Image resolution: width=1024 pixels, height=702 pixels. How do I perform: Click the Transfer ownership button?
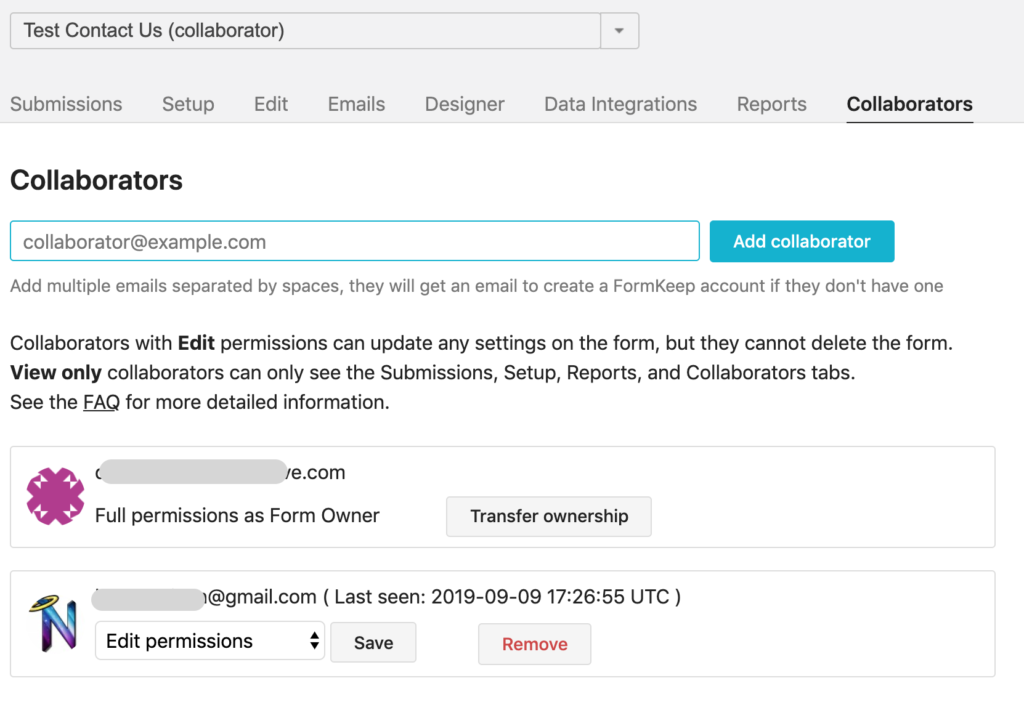pyautogui.click(x=549, y=517)
